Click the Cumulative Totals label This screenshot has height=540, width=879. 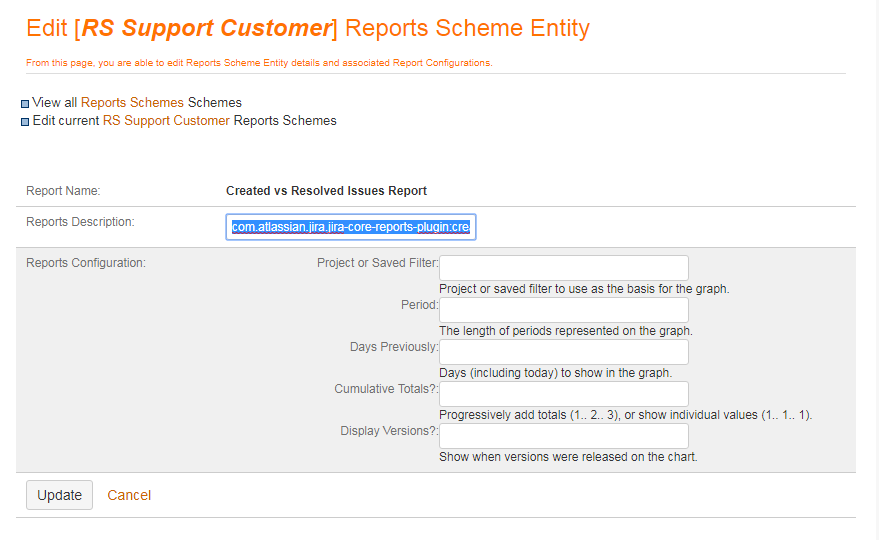386,389
